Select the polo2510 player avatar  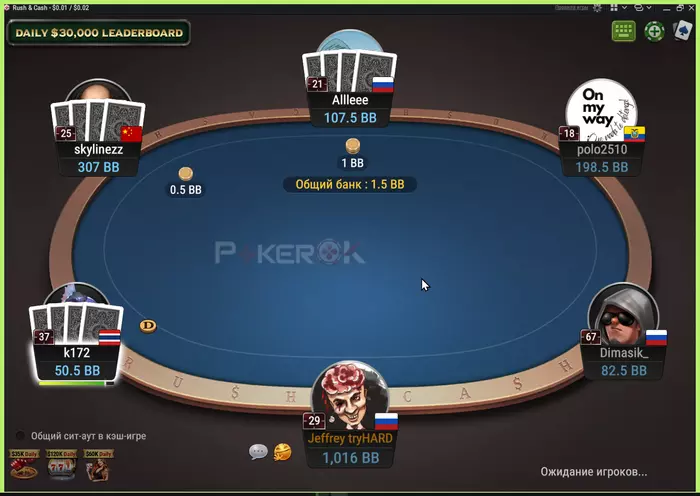601,110
